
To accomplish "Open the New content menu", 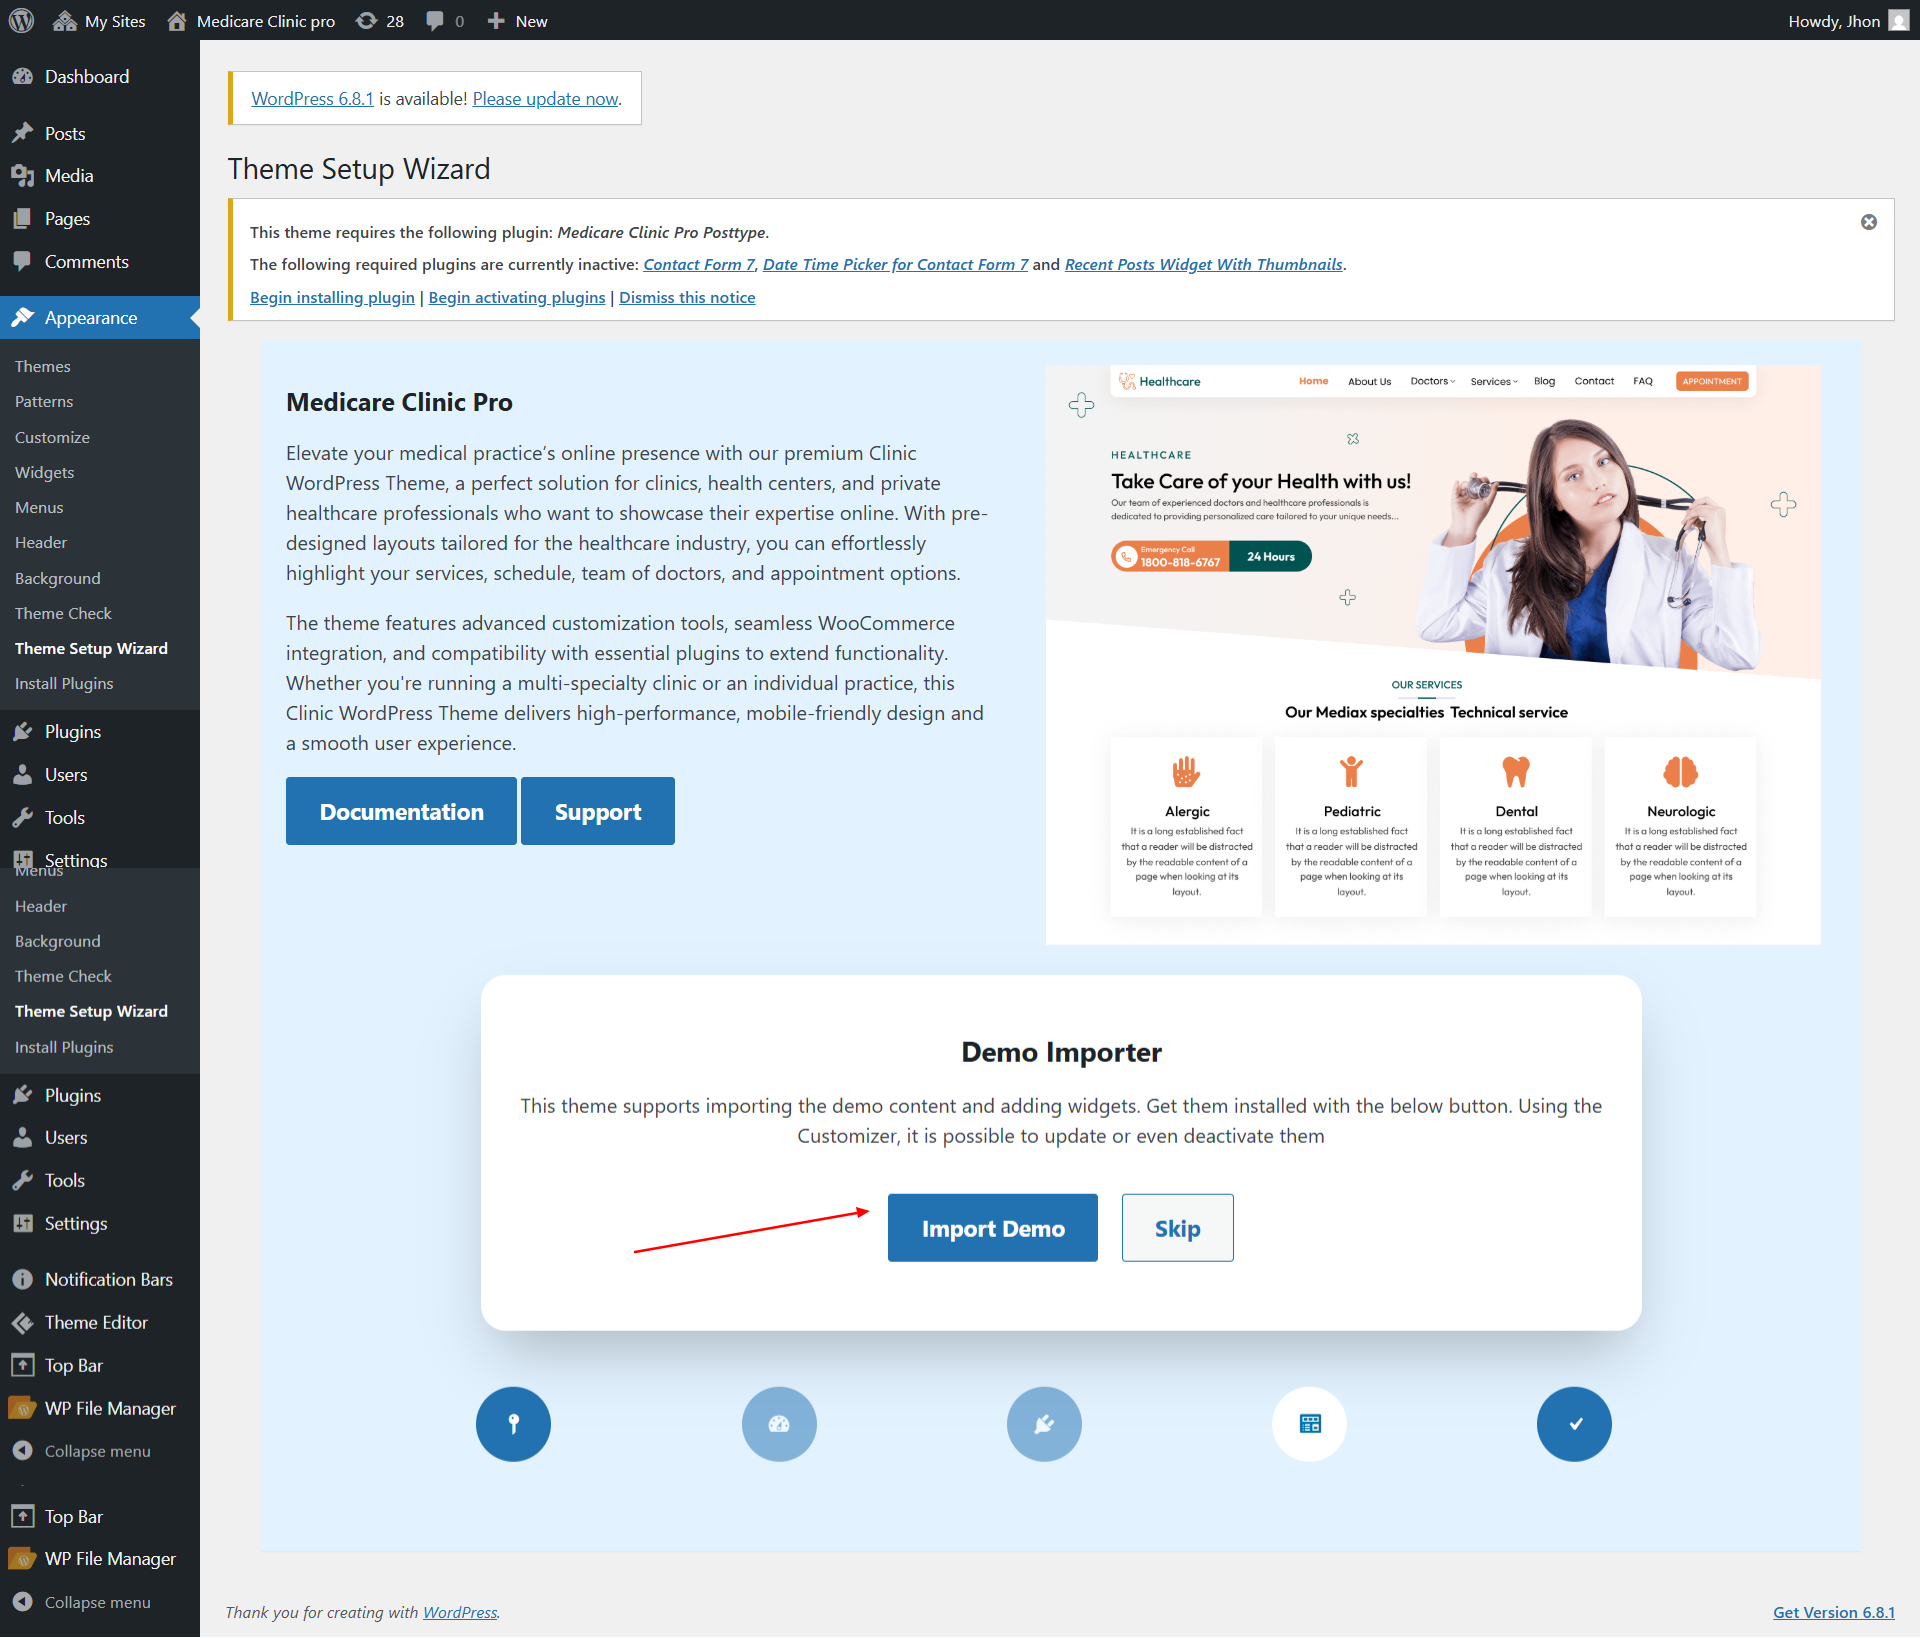I will point(517,20).
